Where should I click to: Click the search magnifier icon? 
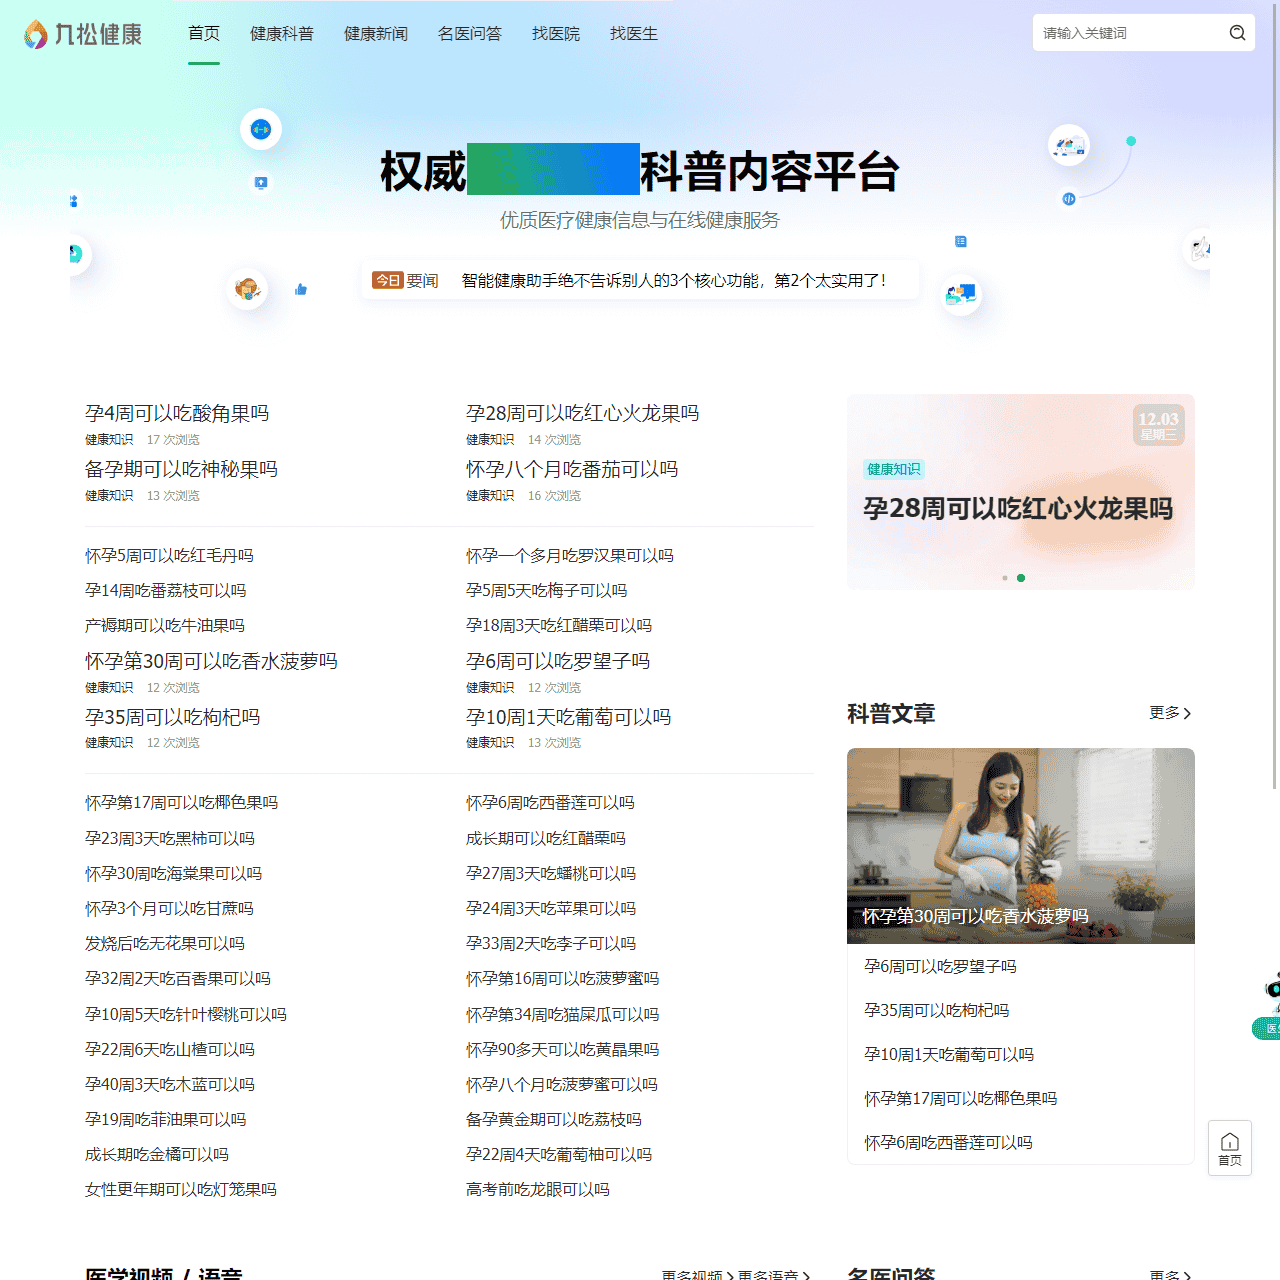(1237, 33)
